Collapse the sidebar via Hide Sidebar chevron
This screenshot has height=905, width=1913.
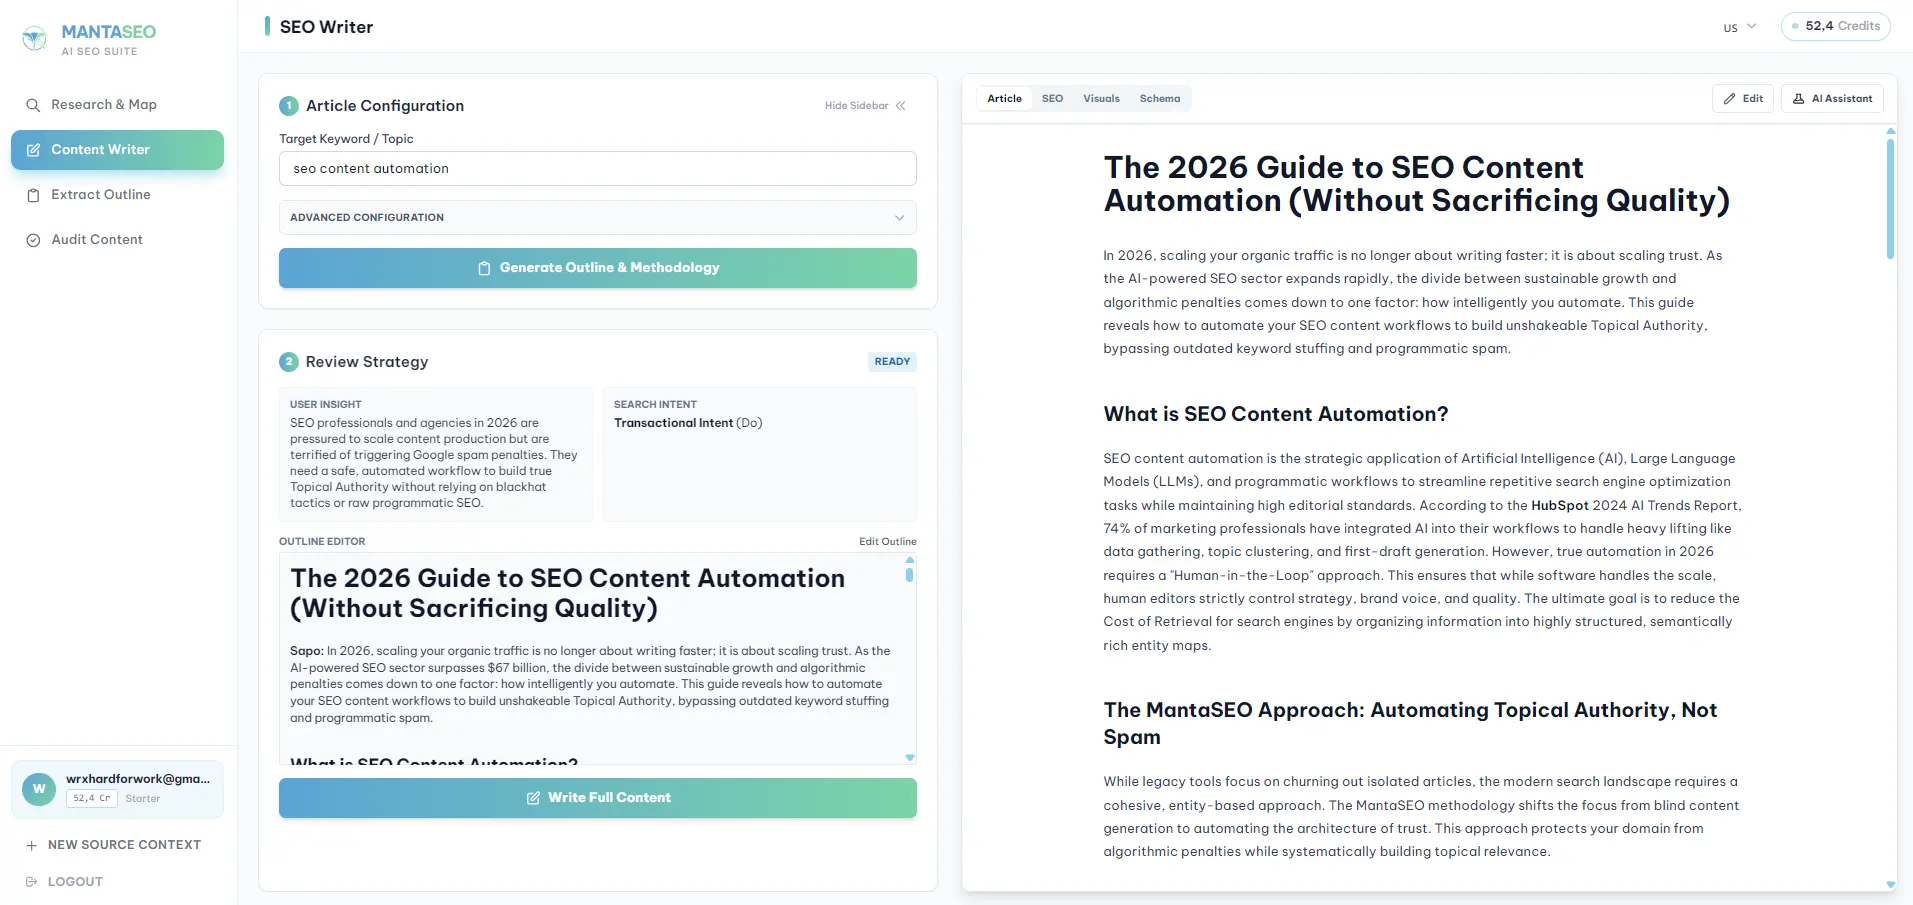click(x=899, y=105)
